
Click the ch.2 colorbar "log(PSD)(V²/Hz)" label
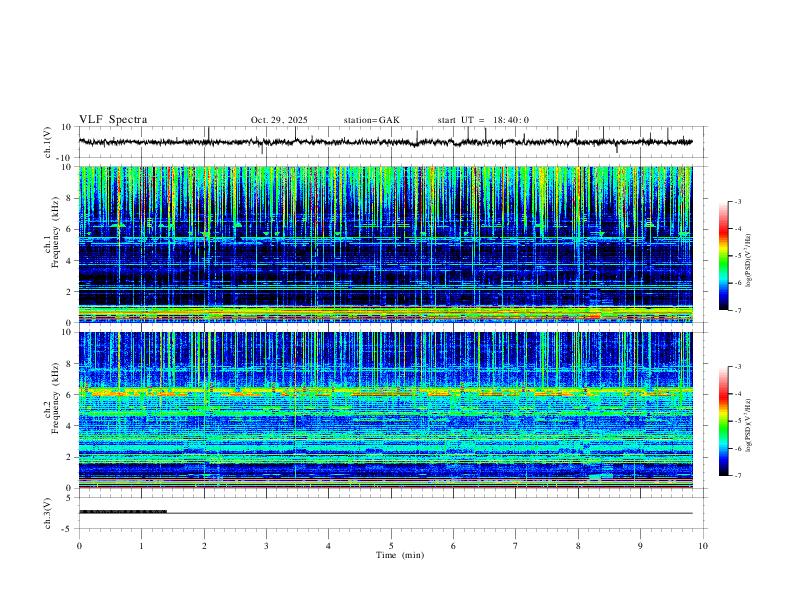(748, 425)
